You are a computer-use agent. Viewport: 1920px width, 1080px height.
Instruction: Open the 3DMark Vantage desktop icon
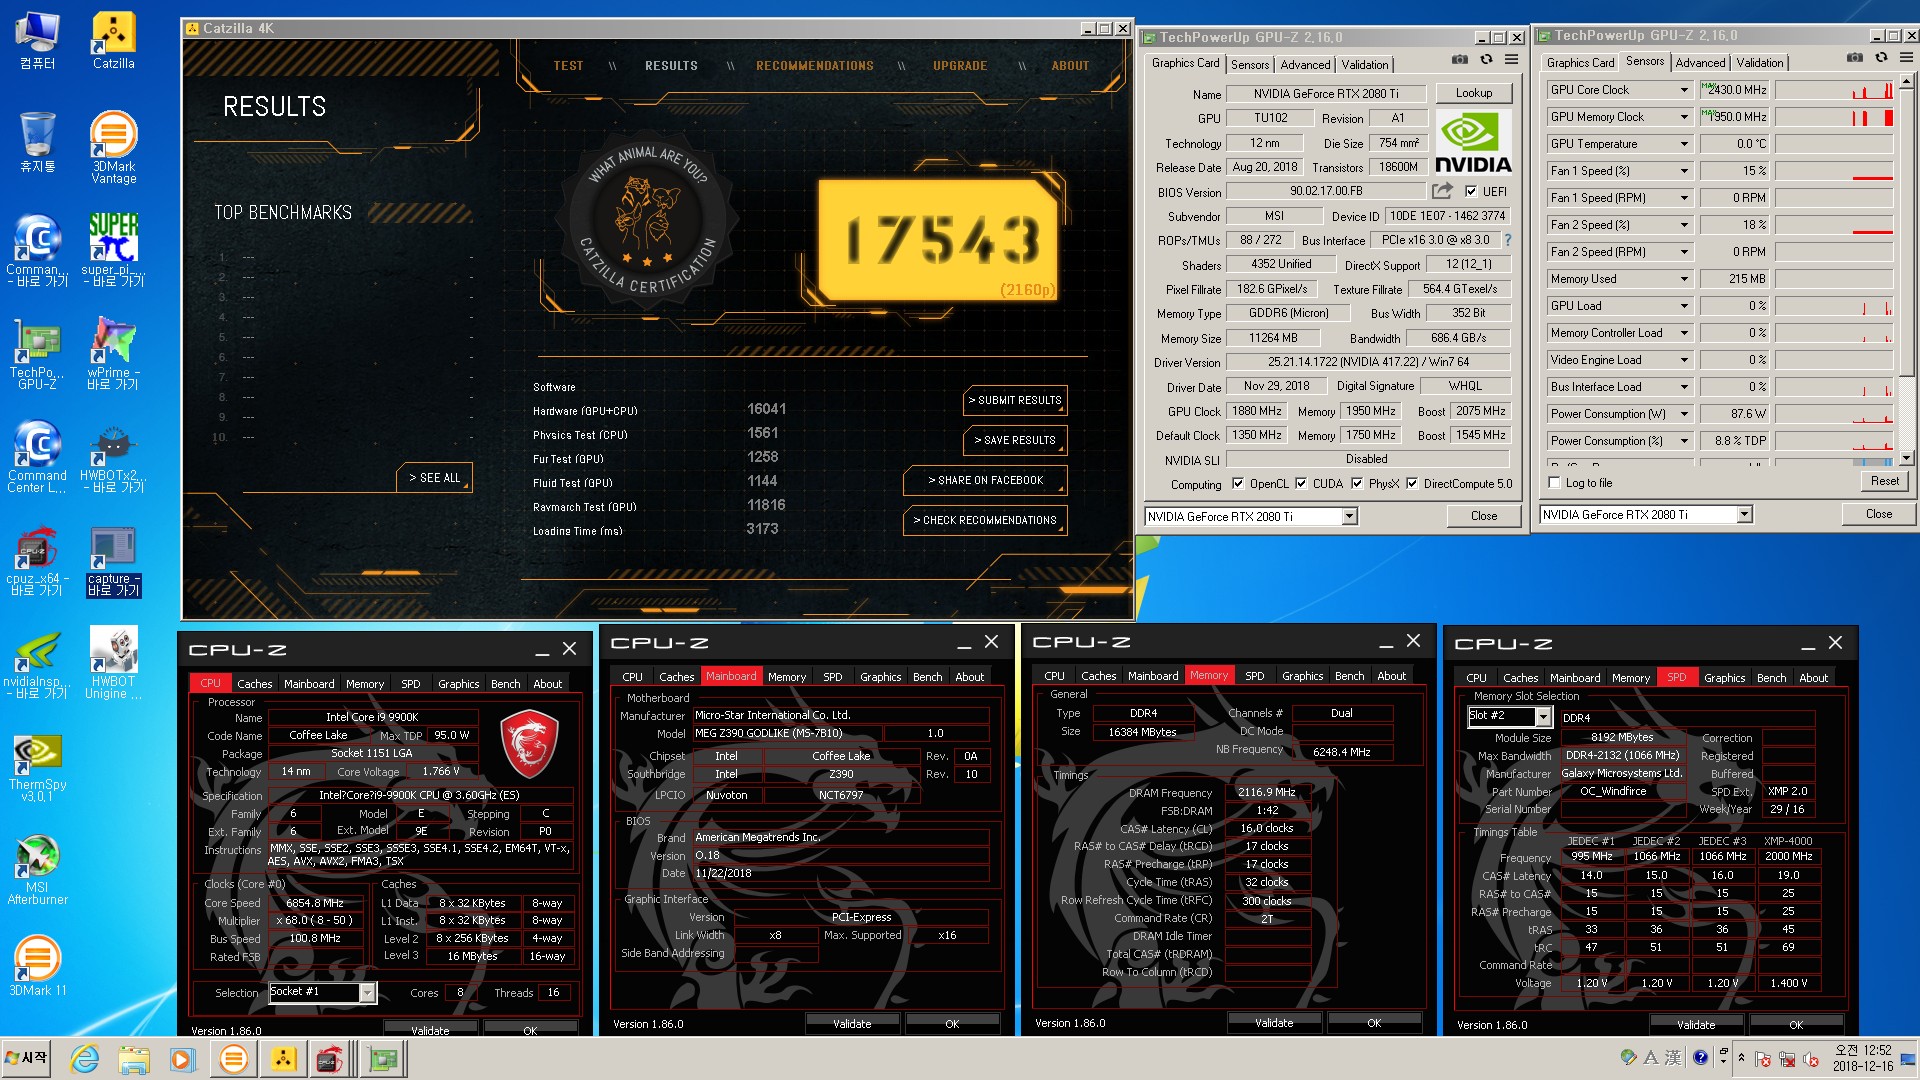click(113, 147)
